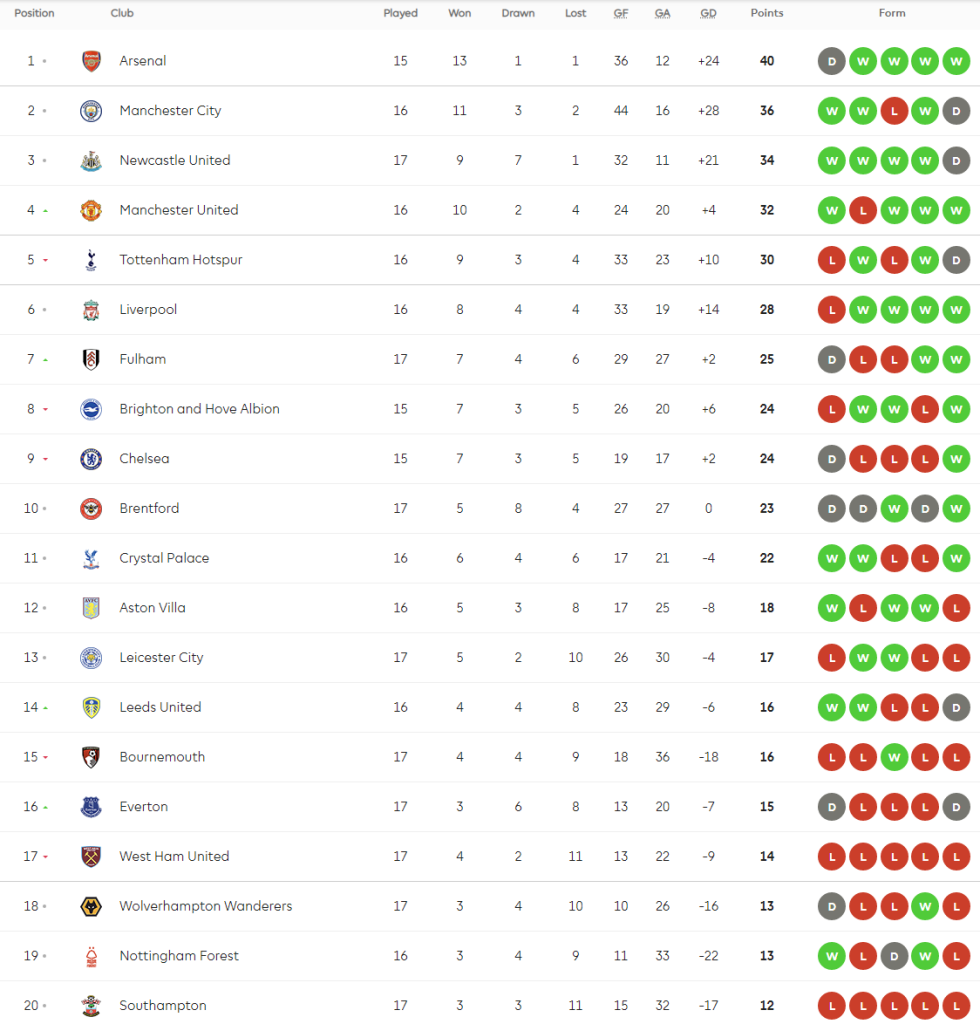
Task: Click the Arsenal club crest icon
Action: point(91,61)
